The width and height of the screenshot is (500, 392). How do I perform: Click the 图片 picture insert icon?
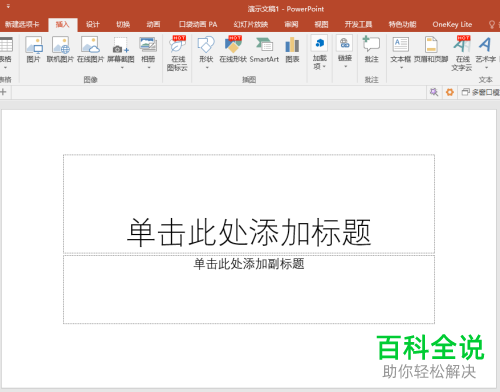tap(34, 45)
